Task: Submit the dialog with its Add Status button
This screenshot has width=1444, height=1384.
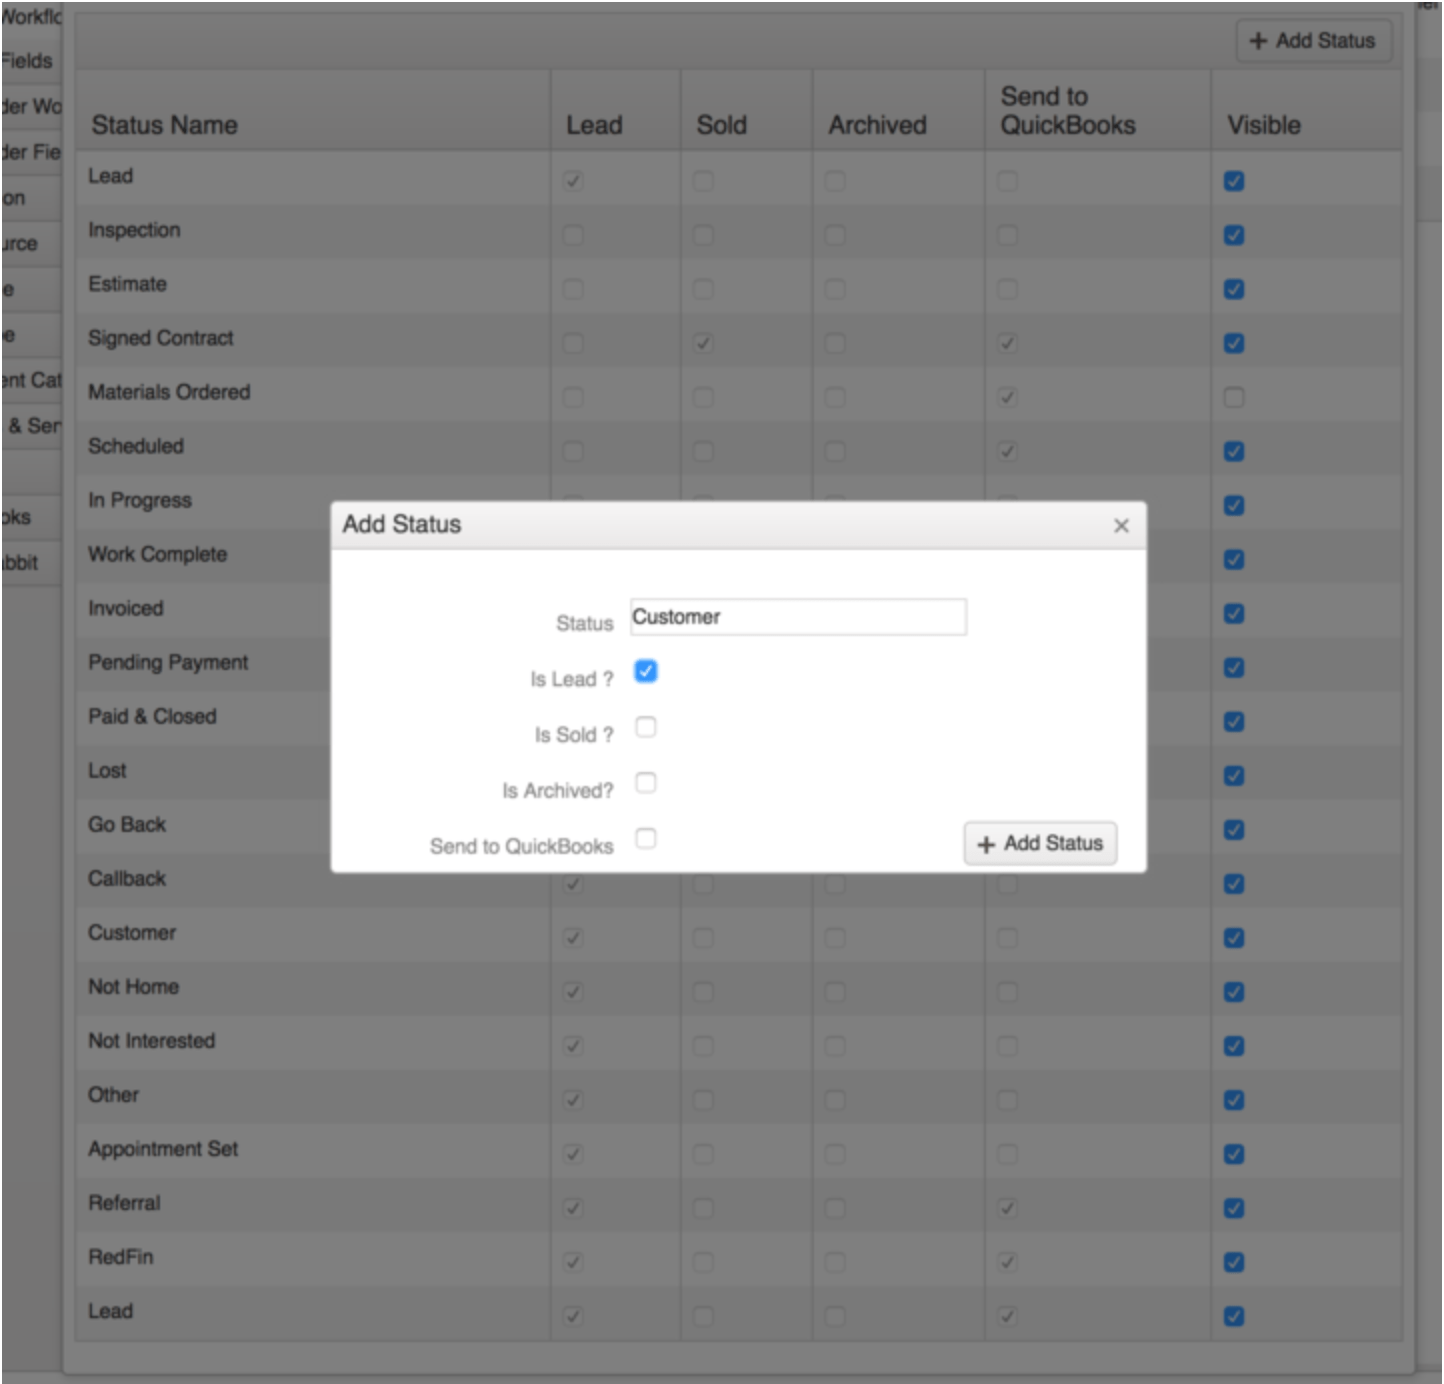Action: click(1040, 844)
